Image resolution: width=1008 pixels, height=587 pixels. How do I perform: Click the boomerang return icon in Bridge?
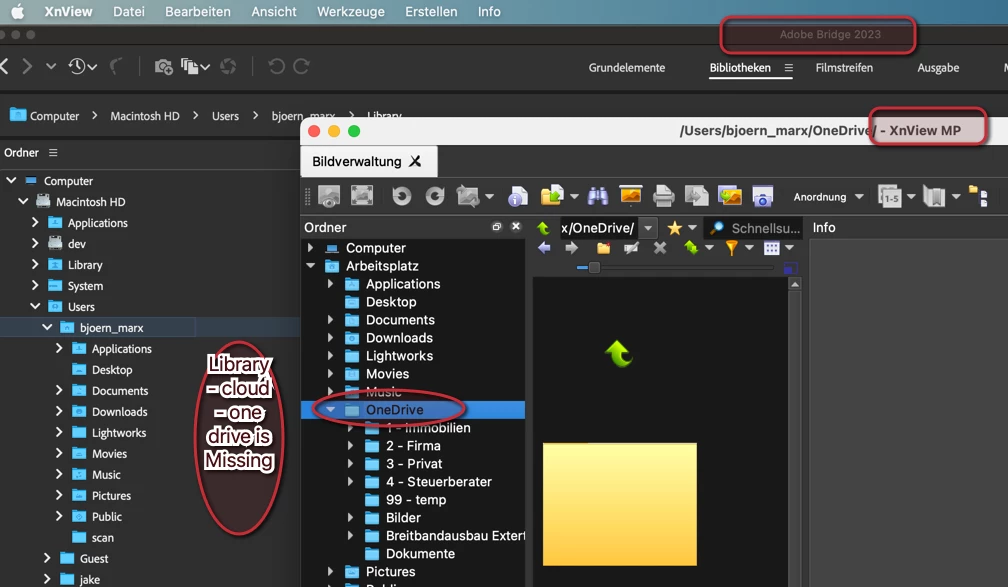116,66
